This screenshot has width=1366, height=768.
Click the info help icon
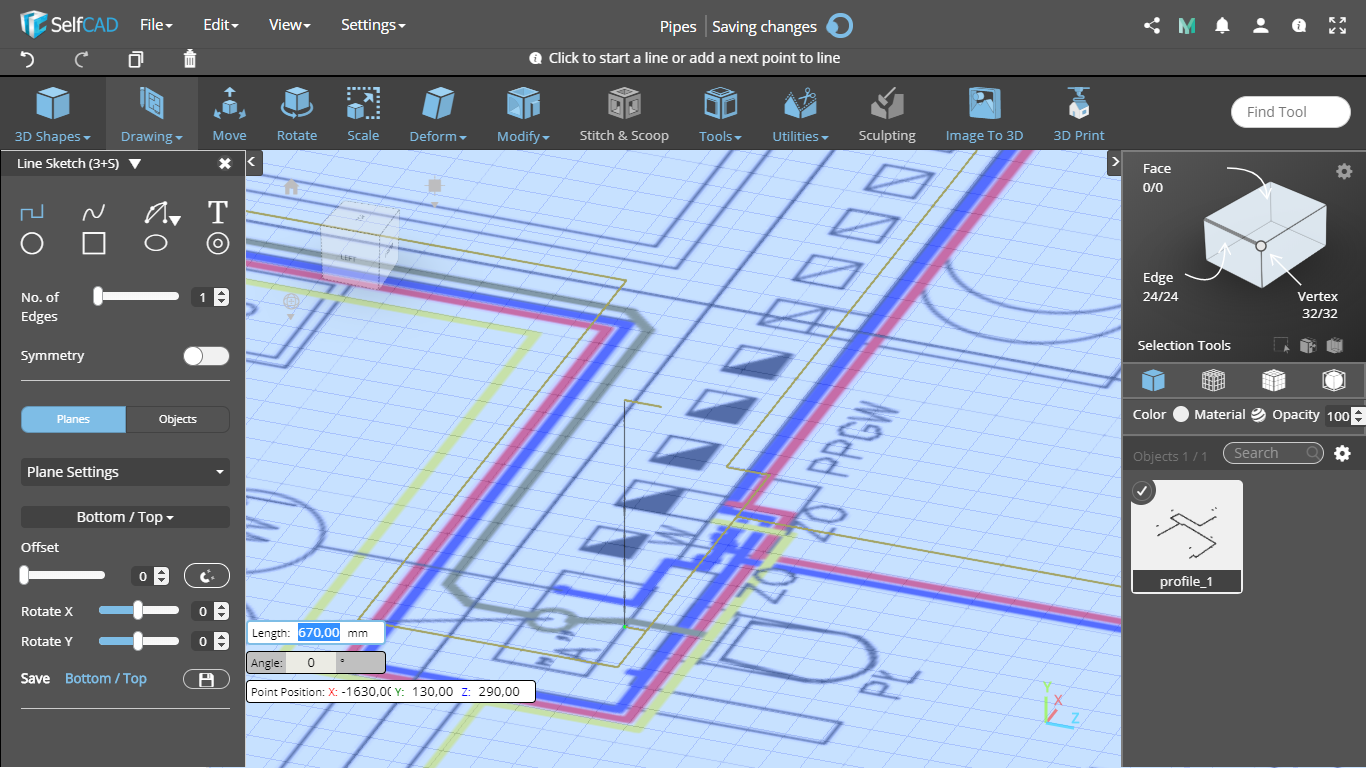[1299, 26]
